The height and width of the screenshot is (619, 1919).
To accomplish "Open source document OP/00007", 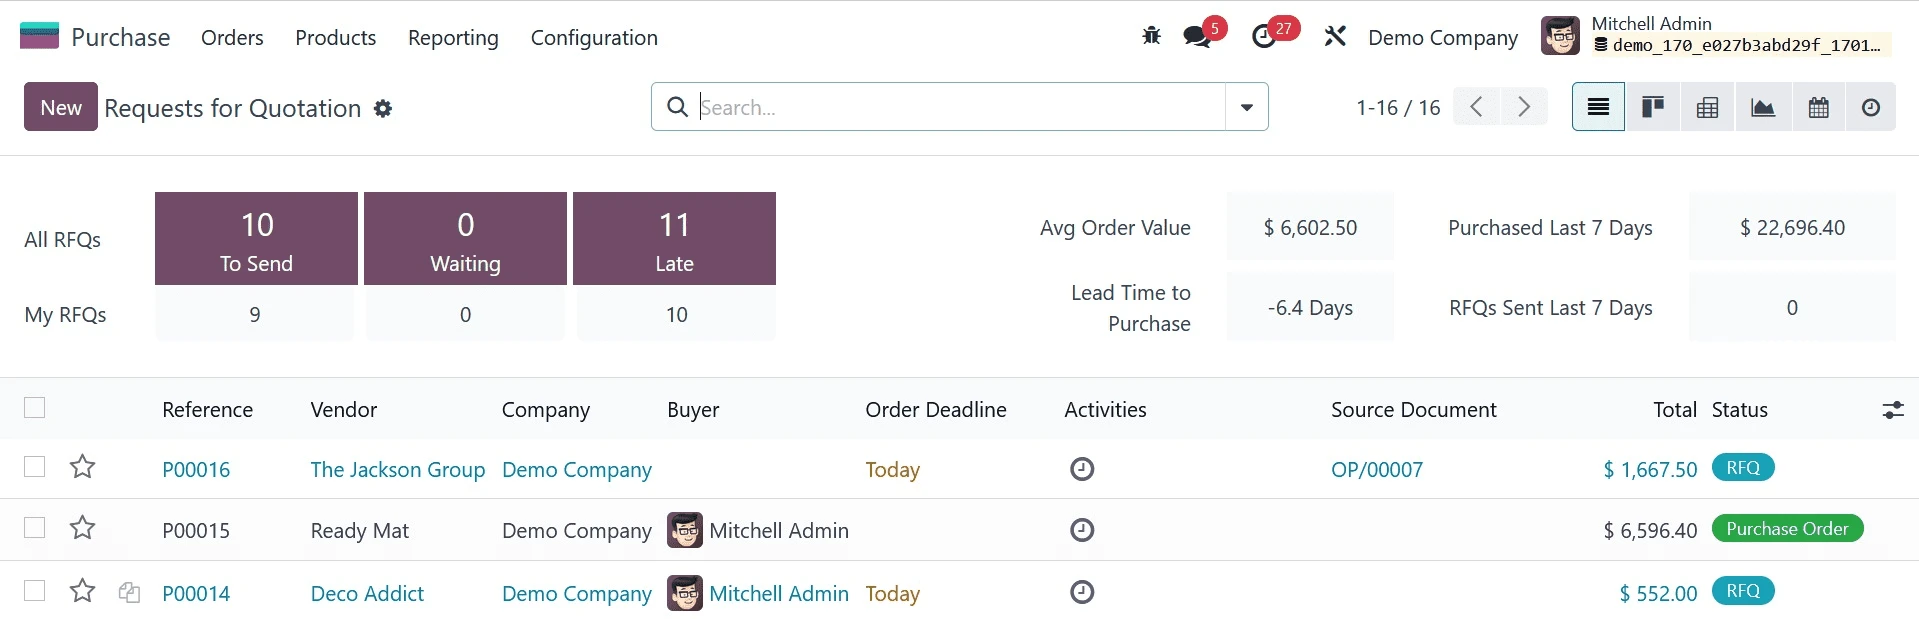I will (1377, 470).
